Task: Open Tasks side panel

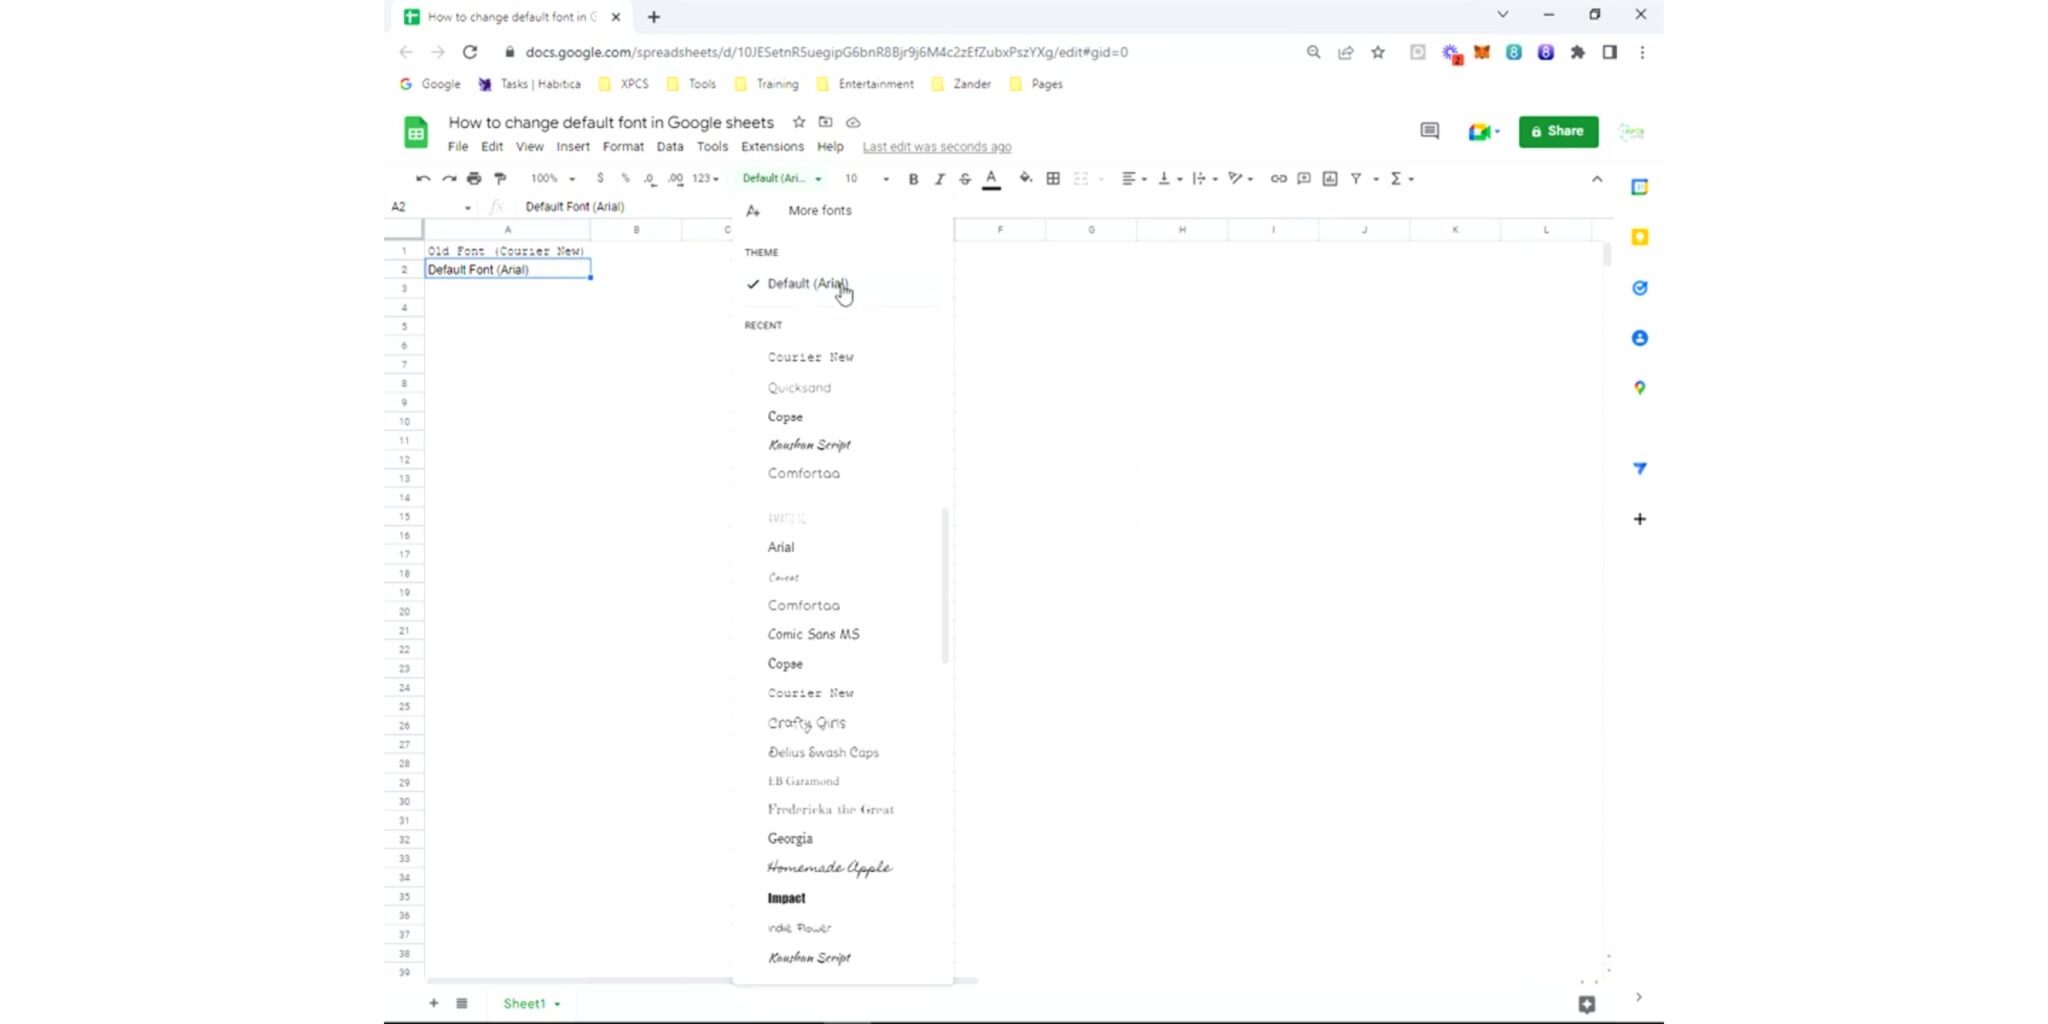Action: click(x=1639, y=288)
